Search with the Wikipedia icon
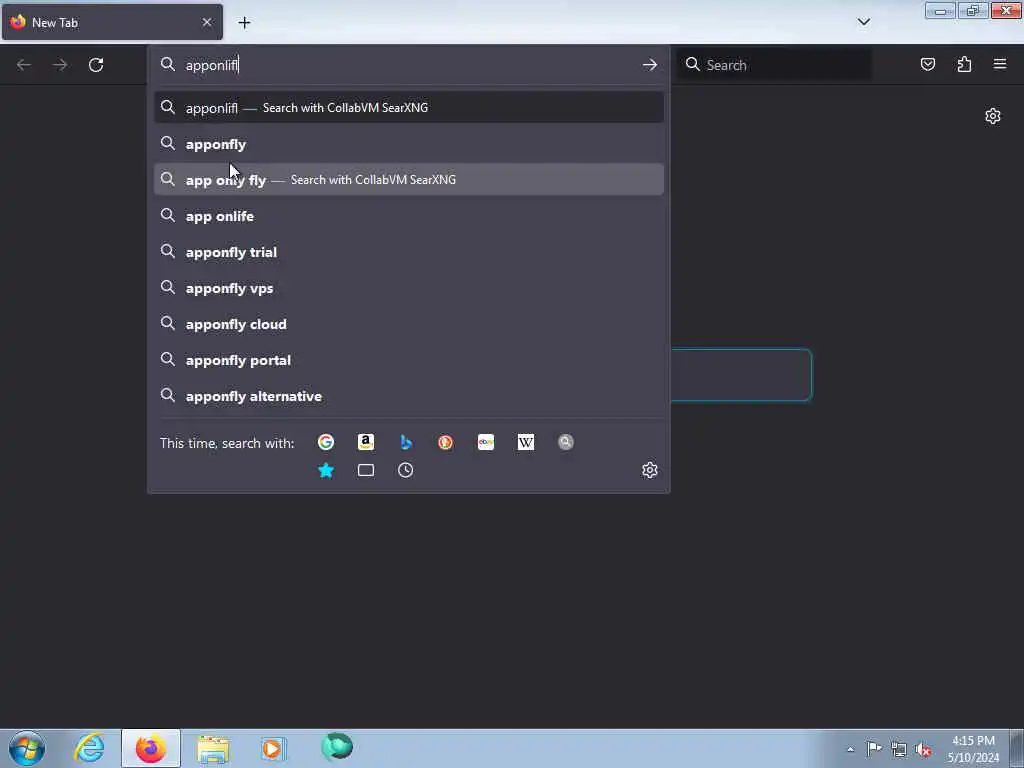The width and height of the screenshot is (1024, 768). coord(526,442)
